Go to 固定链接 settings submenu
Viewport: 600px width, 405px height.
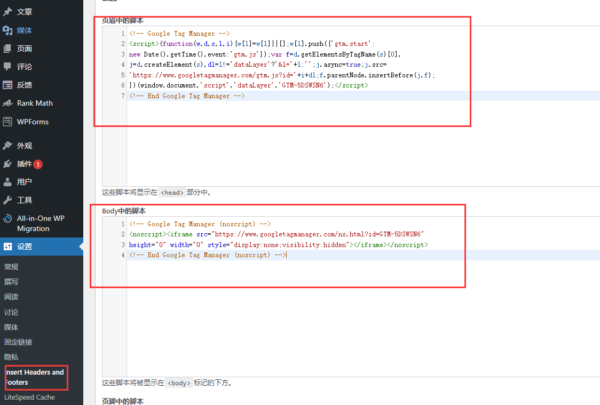click(18, 342)
